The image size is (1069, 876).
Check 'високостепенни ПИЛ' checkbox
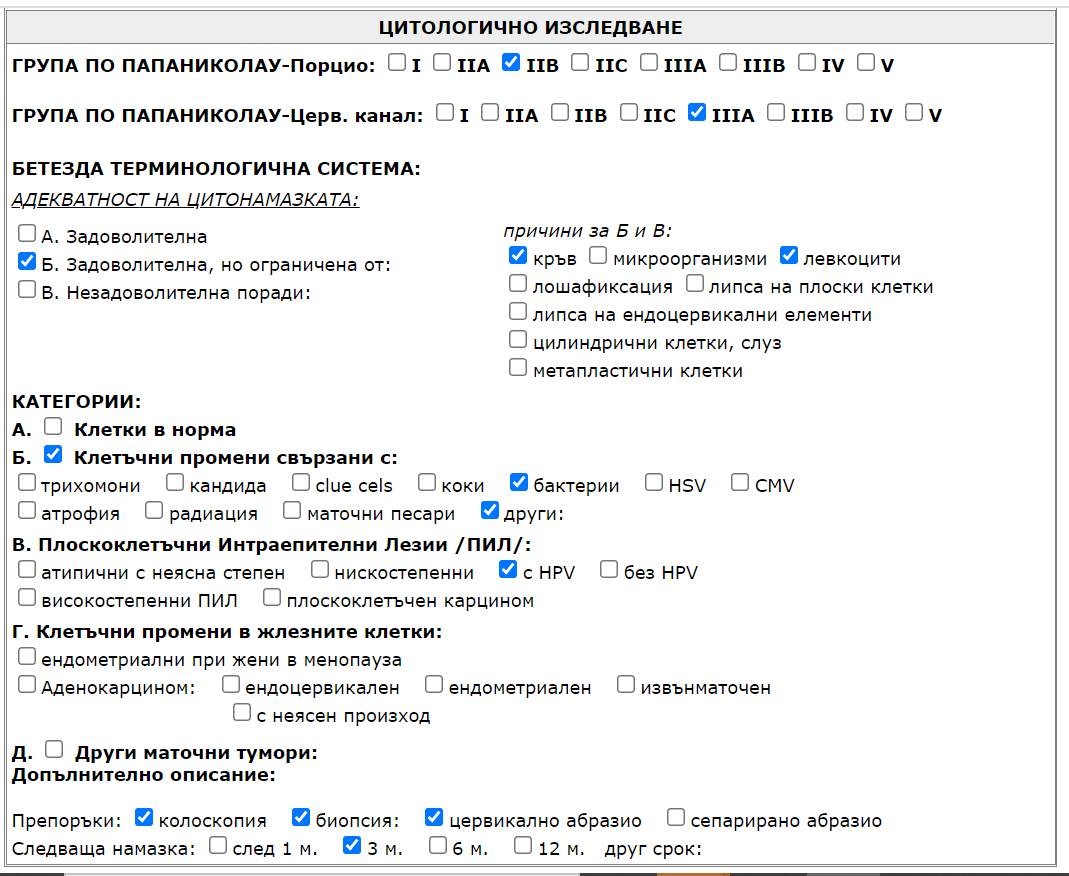click(27, 598)
